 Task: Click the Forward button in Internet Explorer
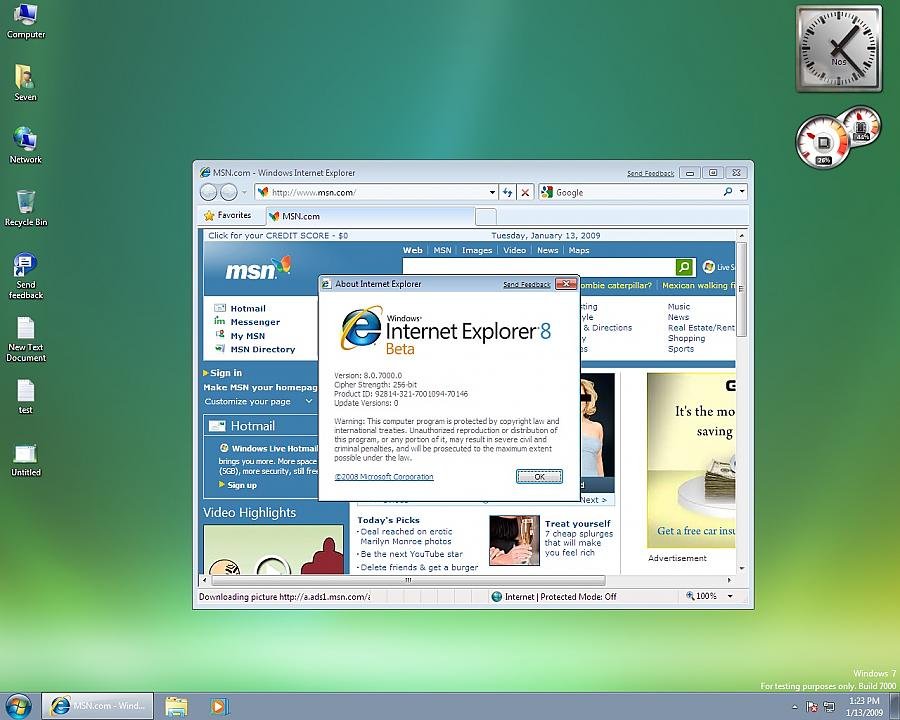228,192
